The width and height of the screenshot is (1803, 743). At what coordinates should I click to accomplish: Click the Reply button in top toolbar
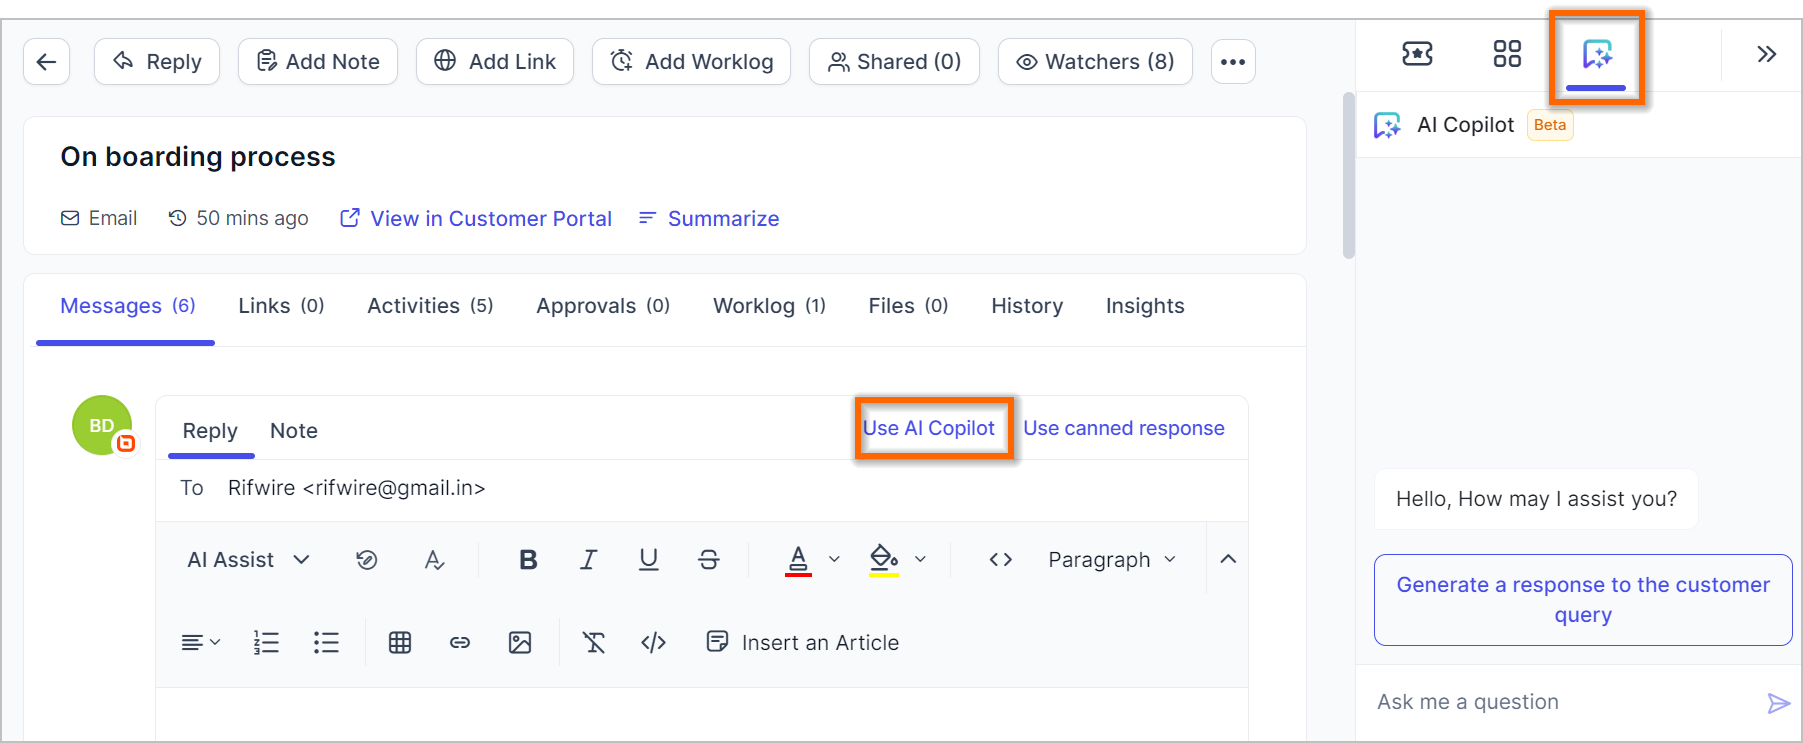click(x=157, y=62)
